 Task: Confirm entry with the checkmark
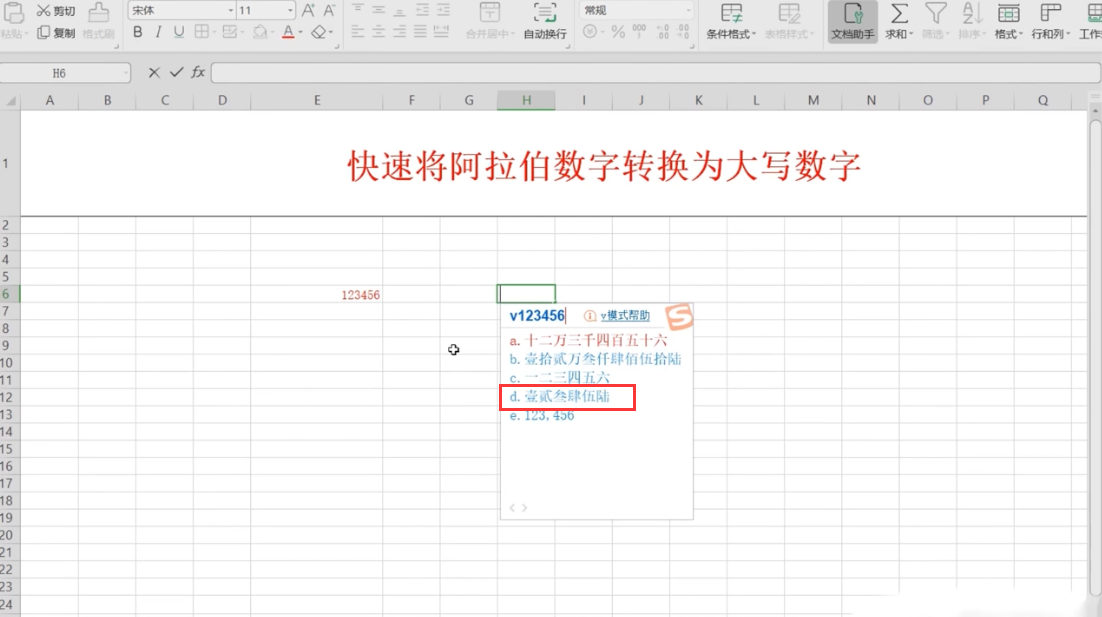[176, 72]
